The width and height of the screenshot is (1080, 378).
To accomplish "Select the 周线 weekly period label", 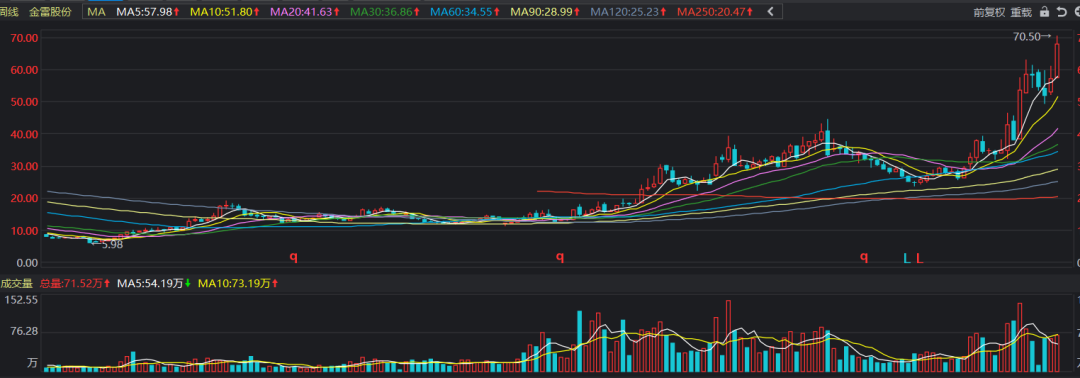I will (x=9, y=12).
